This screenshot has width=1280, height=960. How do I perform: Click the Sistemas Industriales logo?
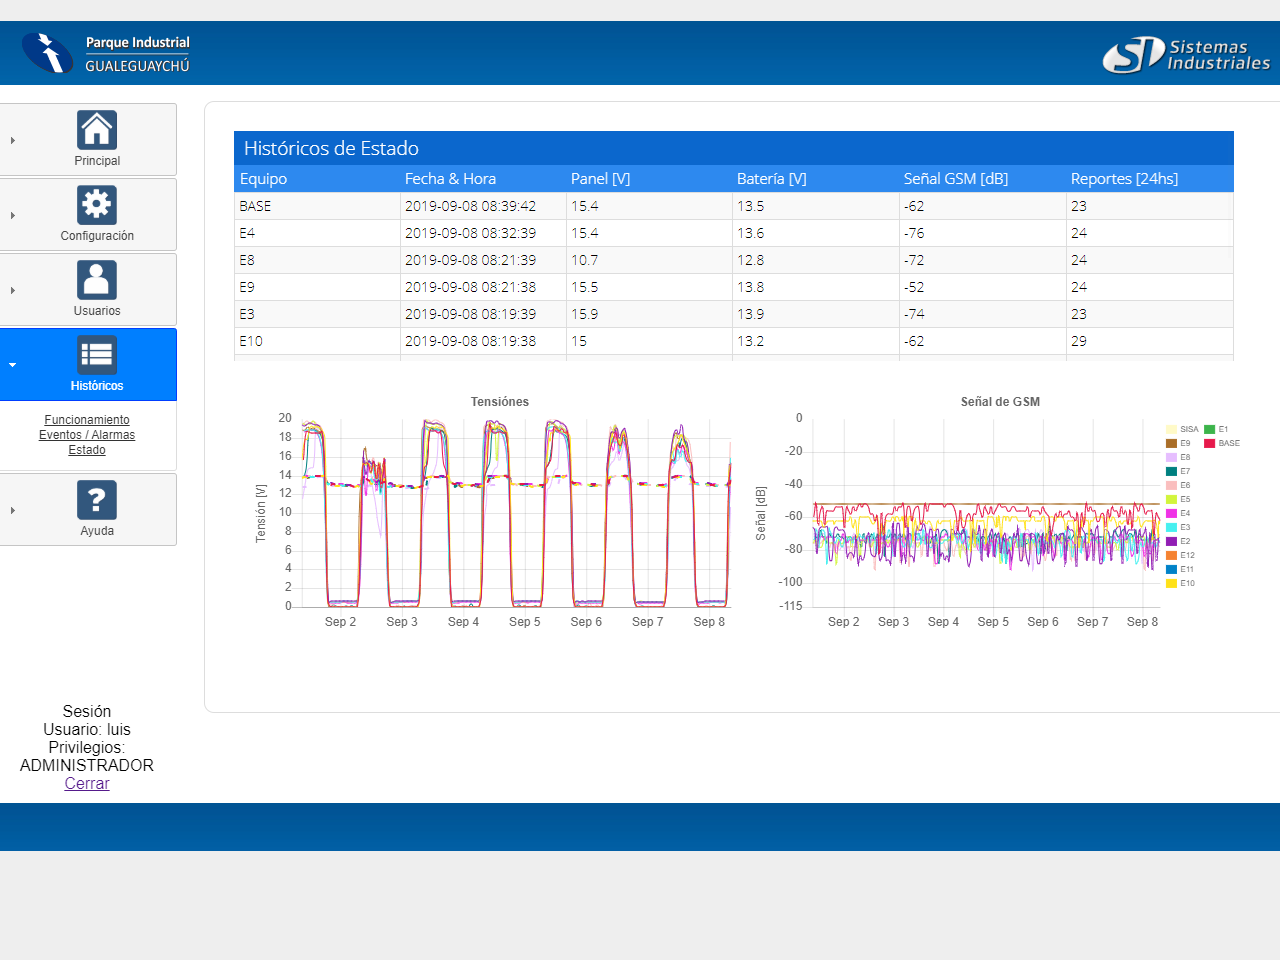pos(1186,55)
